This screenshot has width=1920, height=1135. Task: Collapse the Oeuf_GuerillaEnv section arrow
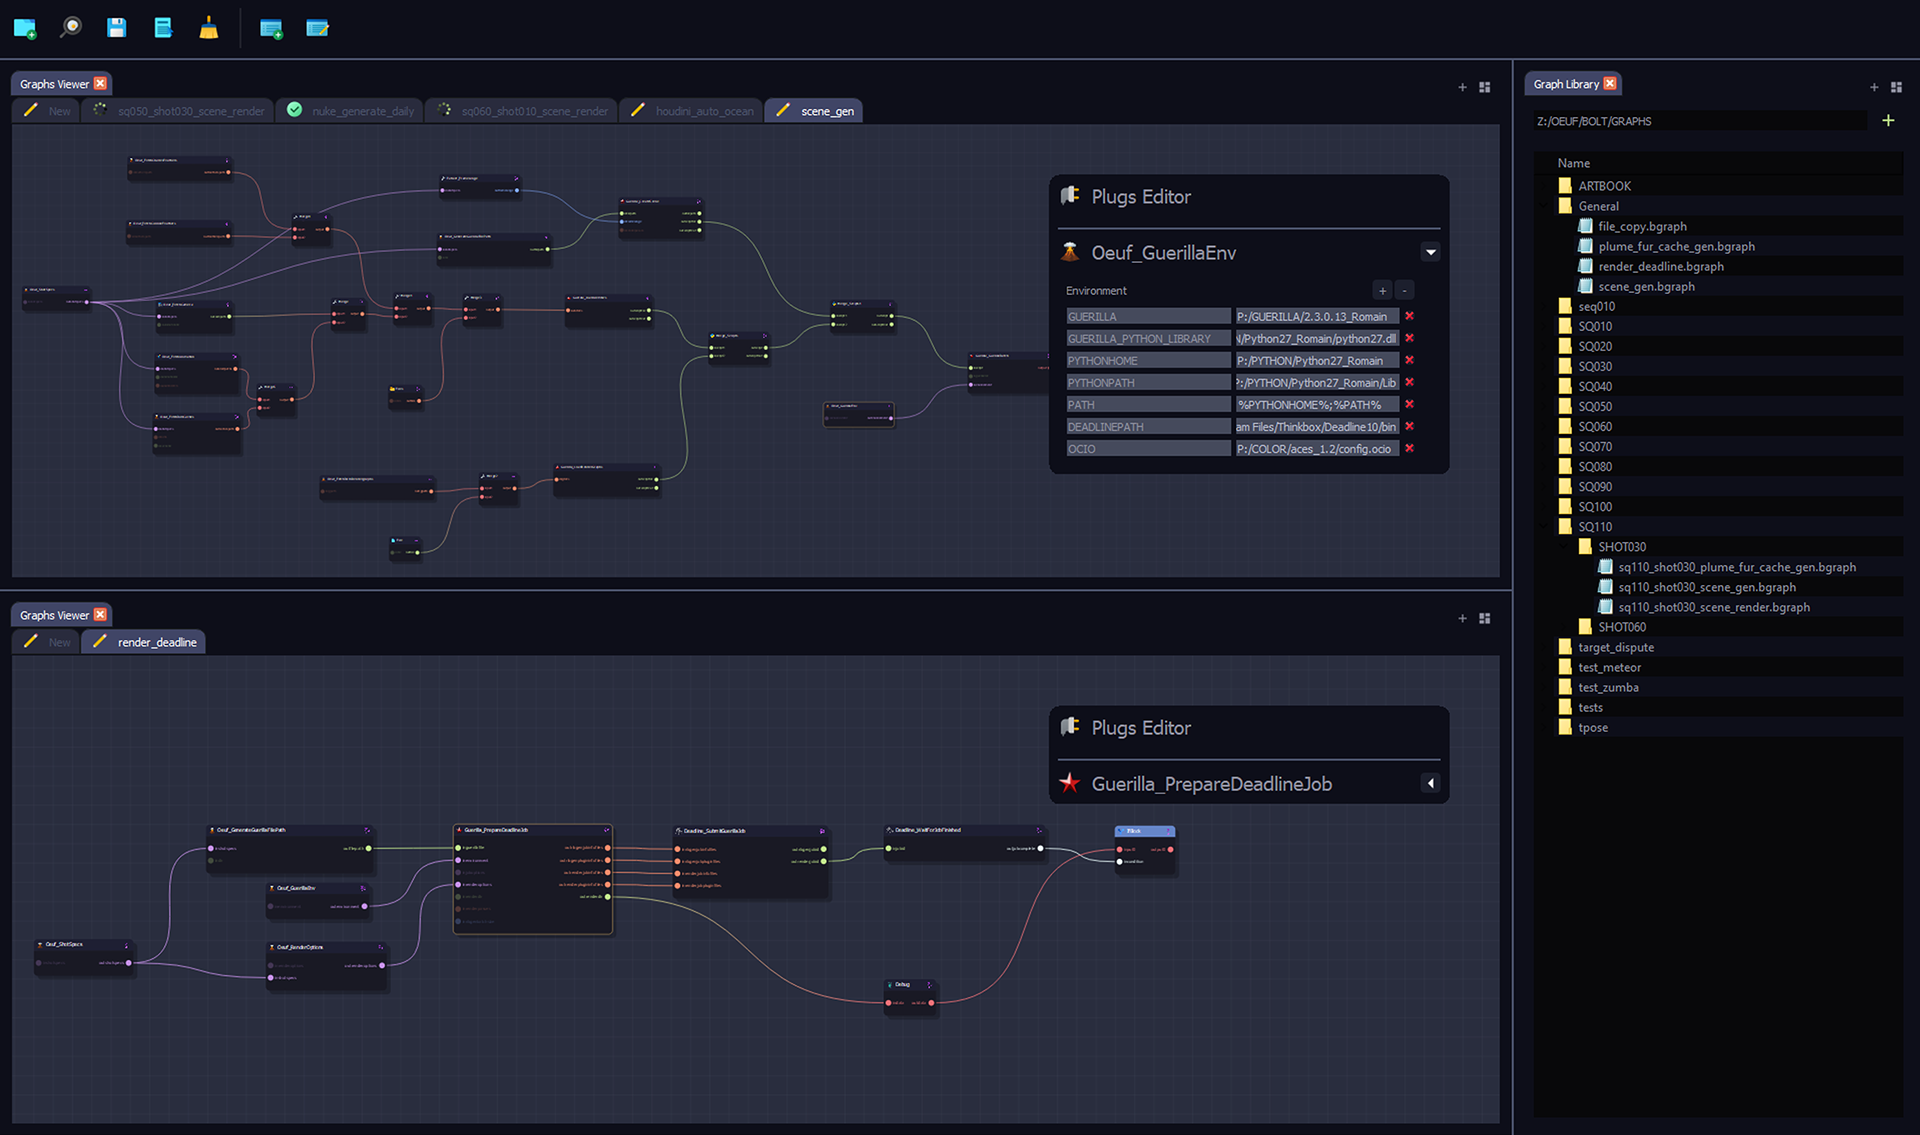click(1431, 252)
